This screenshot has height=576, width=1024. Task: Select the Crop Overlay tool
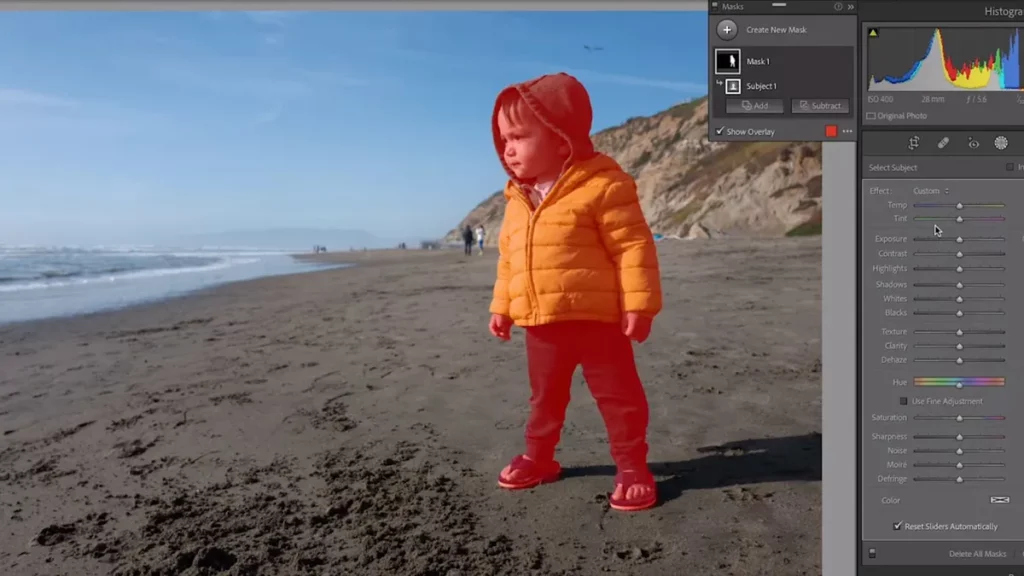(x=914, y=143)
